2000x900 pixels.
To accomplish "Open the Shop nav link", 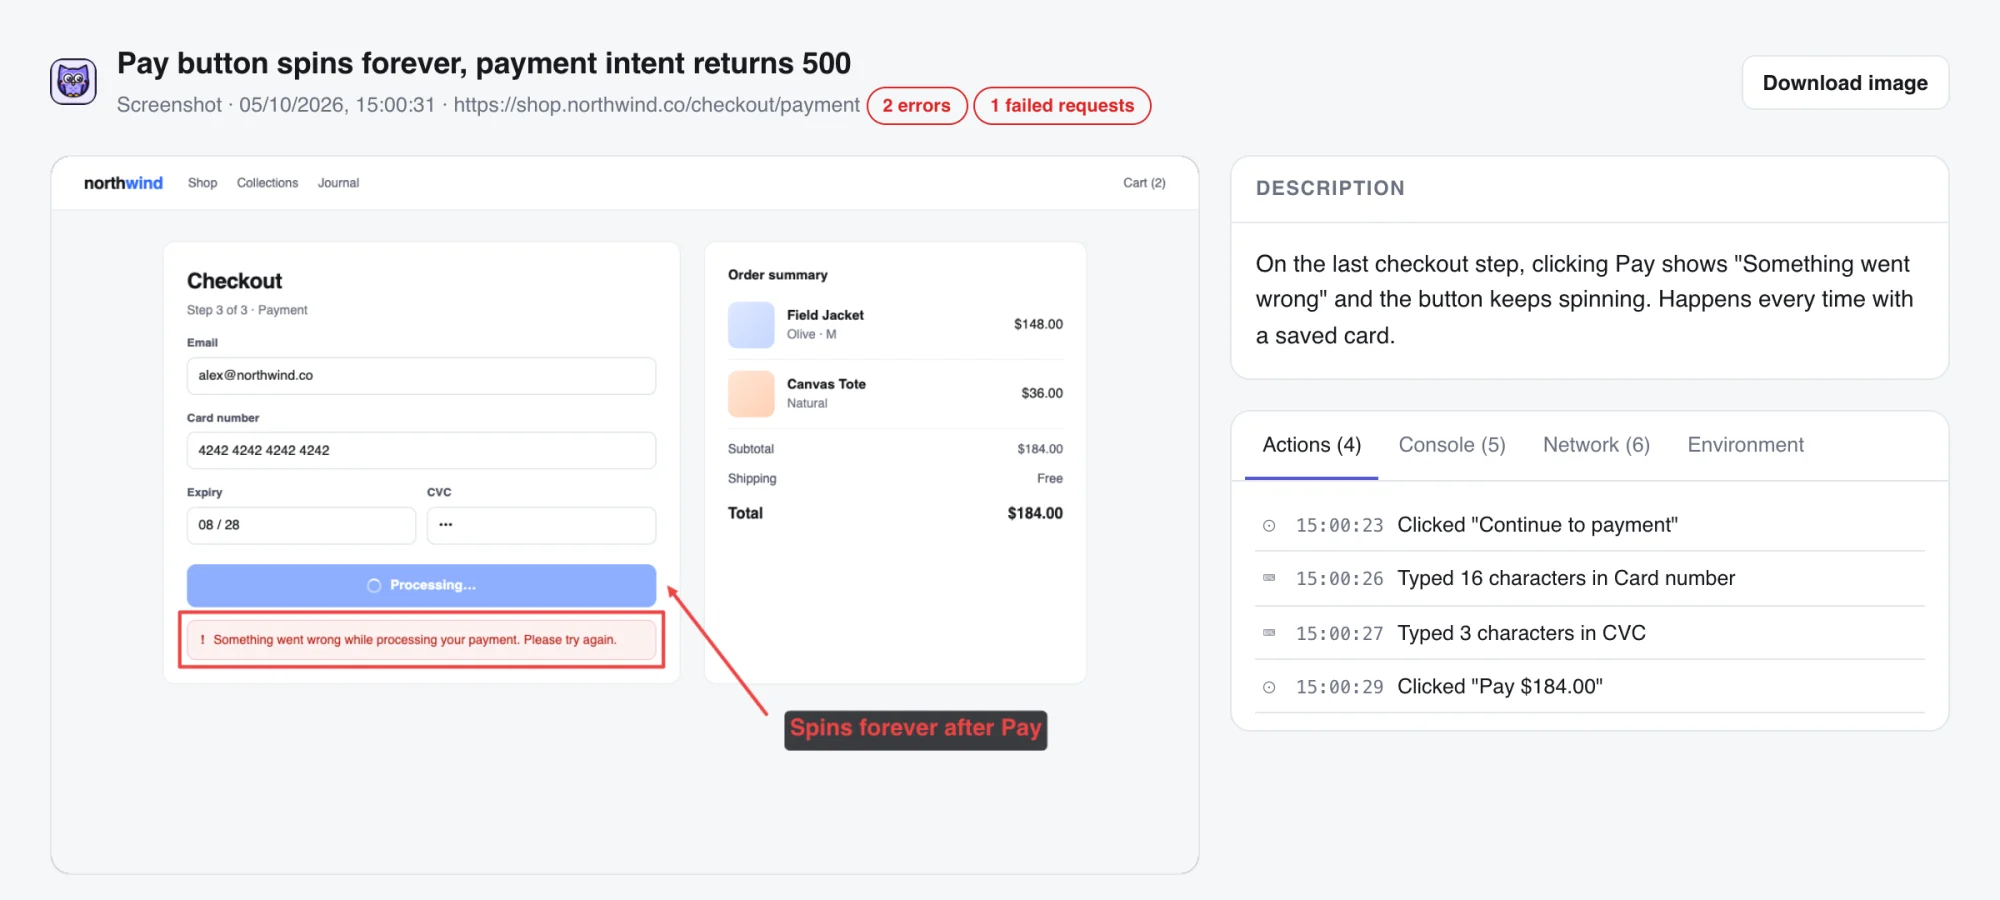I will click(202, 183).
